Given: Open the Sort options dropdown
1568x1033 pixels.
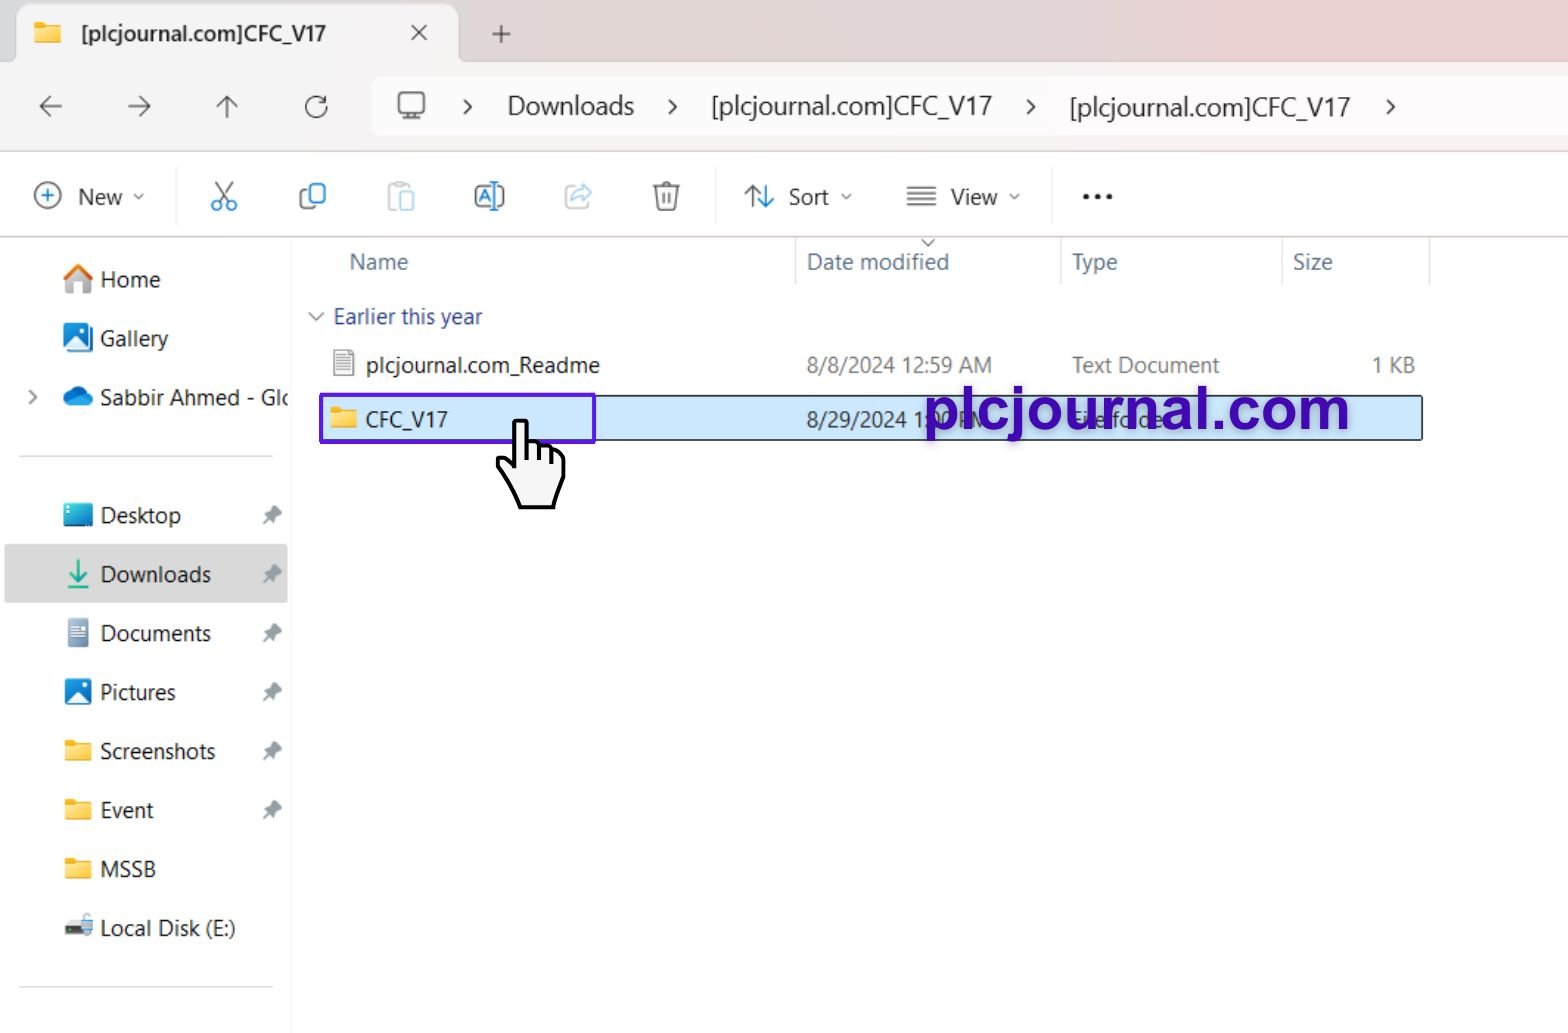Looking at the screenshot, I should tap(798, 196).
